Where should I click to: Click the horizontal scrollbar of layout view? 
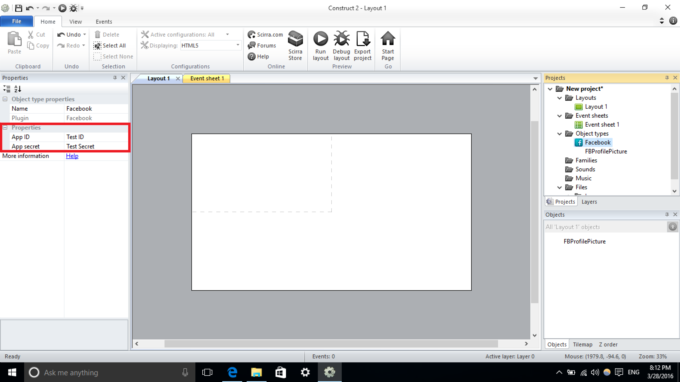331,343
